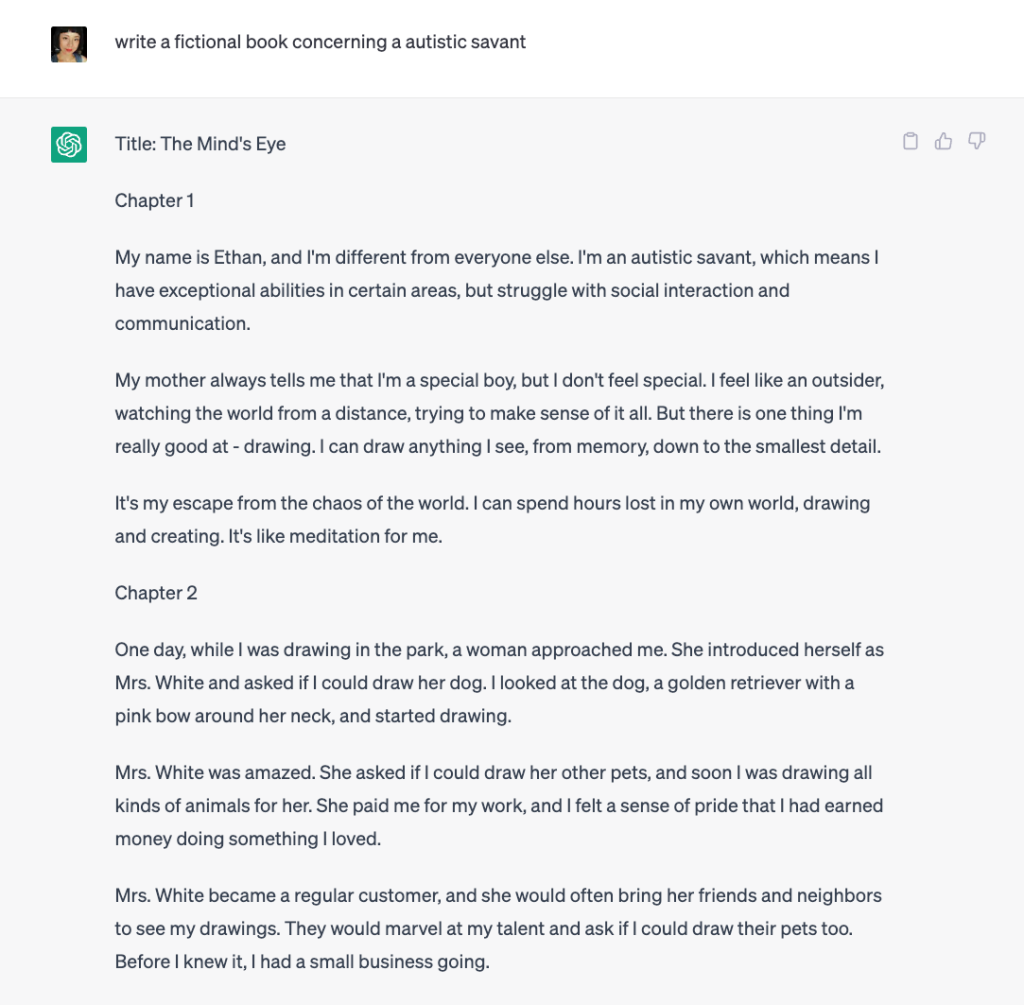Click the prompt "write a fictional book" message
The width and height of the screenshot is (1024, 1005).
click(320, 42)
